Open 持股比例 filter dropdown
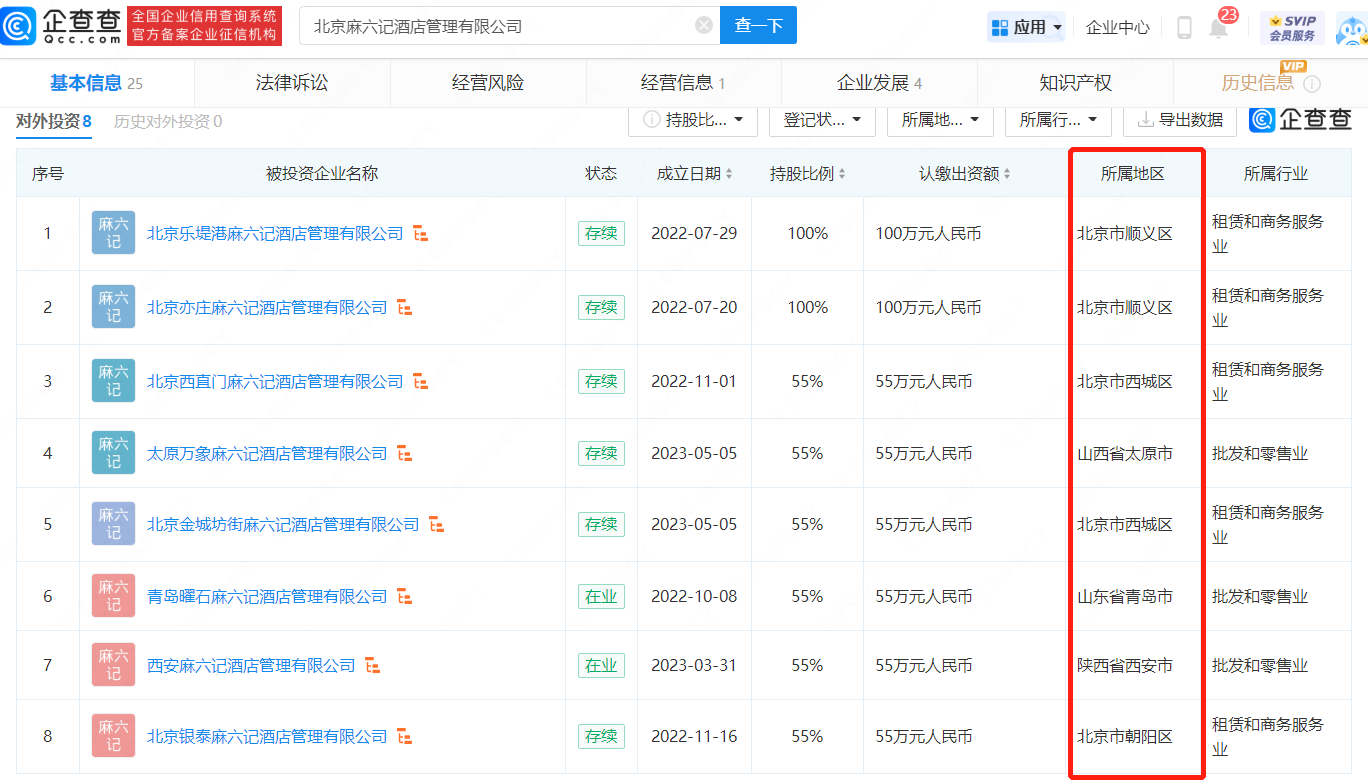 (693, 120)
